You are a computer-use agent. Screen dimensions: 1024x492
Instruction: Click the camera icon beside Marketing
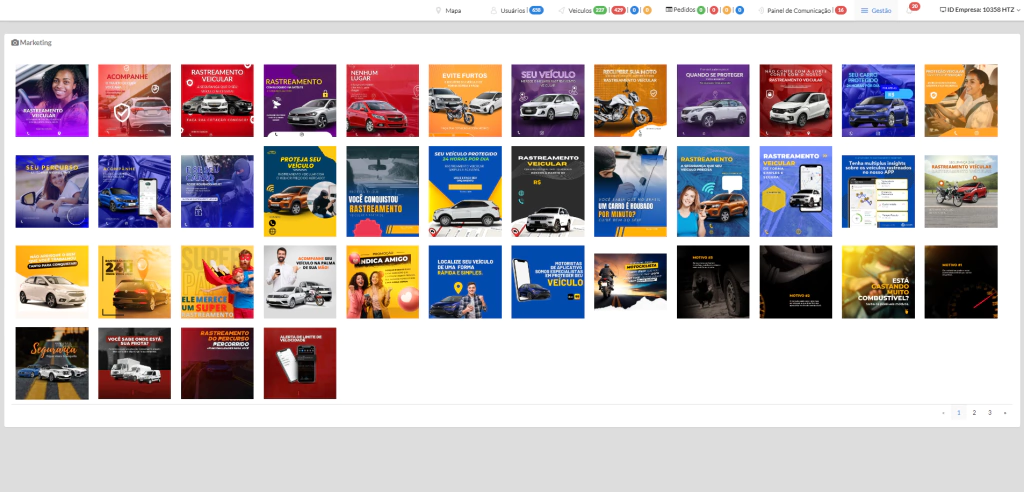[15, 43]
